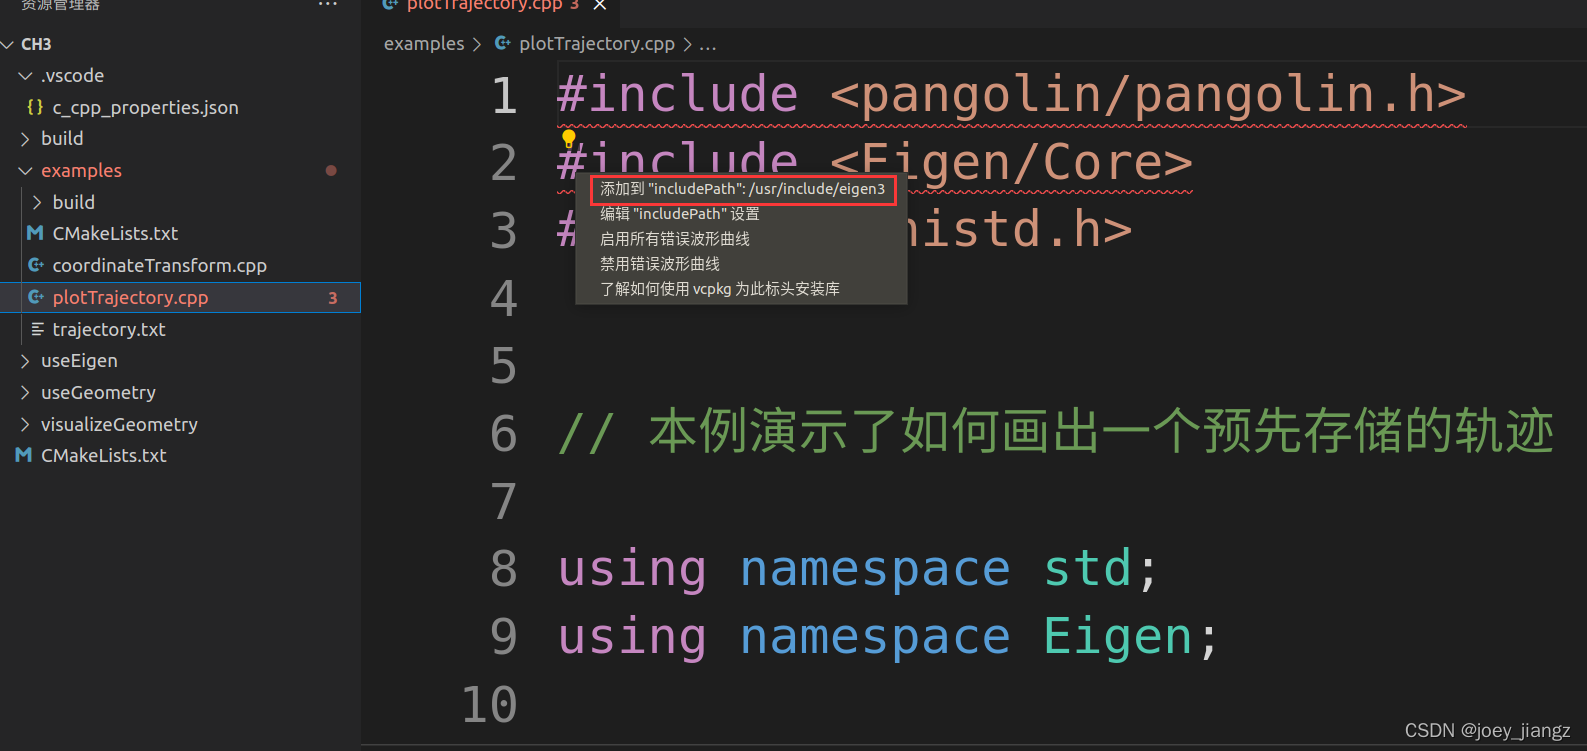Click the C++ icon of plotTrajectory.cpp row

(35, 297)
